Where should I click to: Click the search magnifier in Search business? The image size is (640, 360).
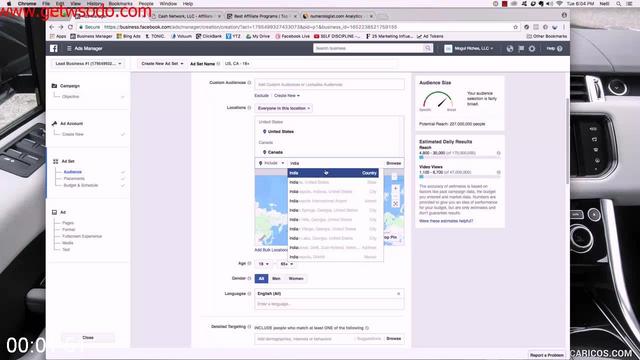click(x=427, y=48)
